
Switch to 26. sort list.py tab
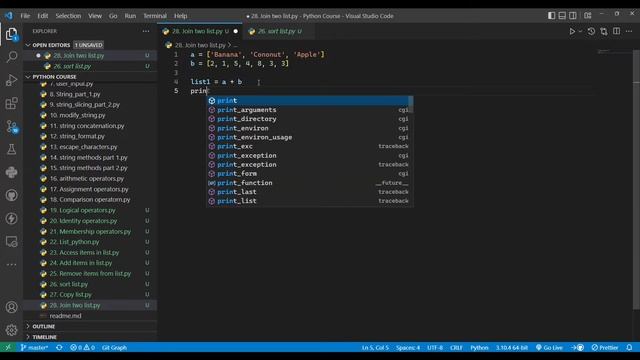pyautogui.click(x=278, y=31)
